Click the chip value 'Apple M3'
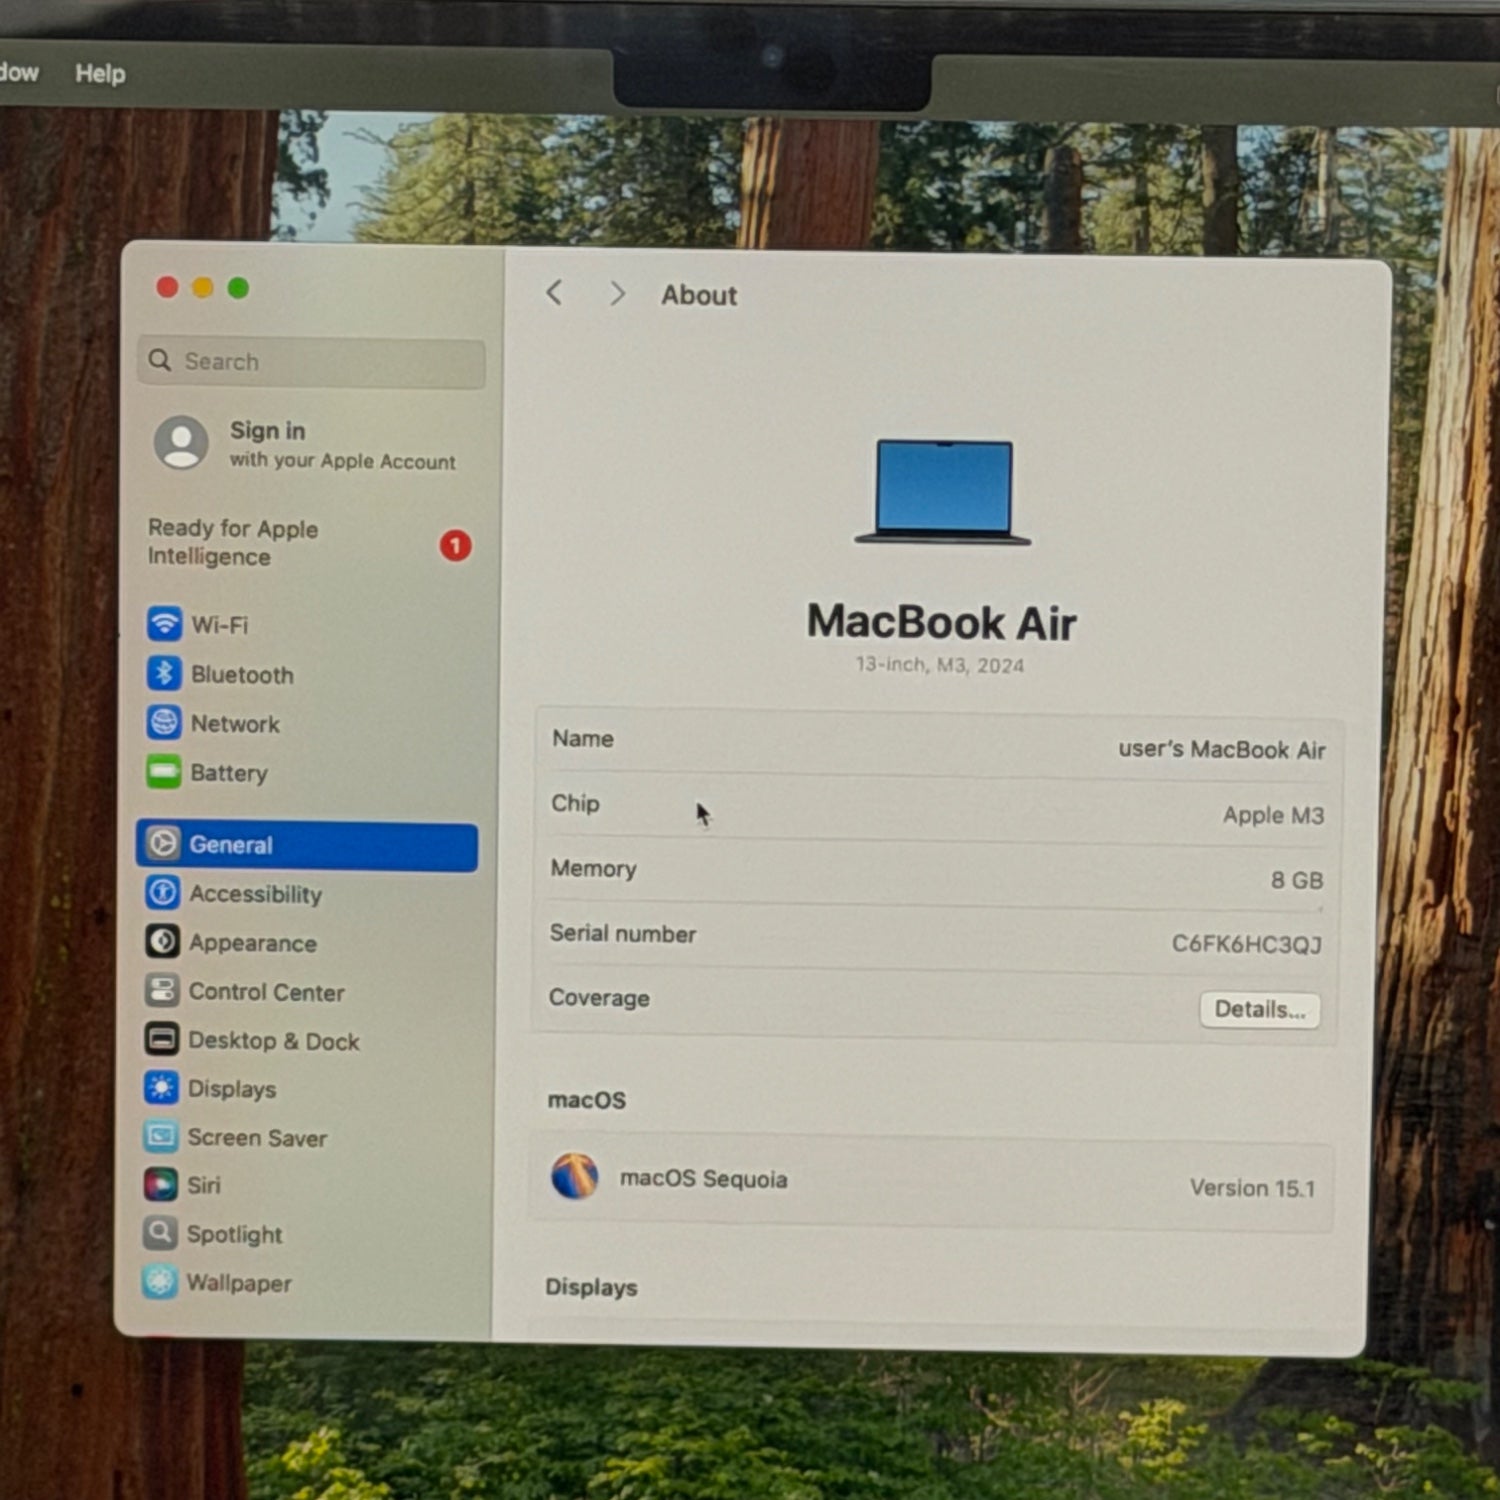Viewport: 1500px width, 1500px height. (x=1273, y=815)
